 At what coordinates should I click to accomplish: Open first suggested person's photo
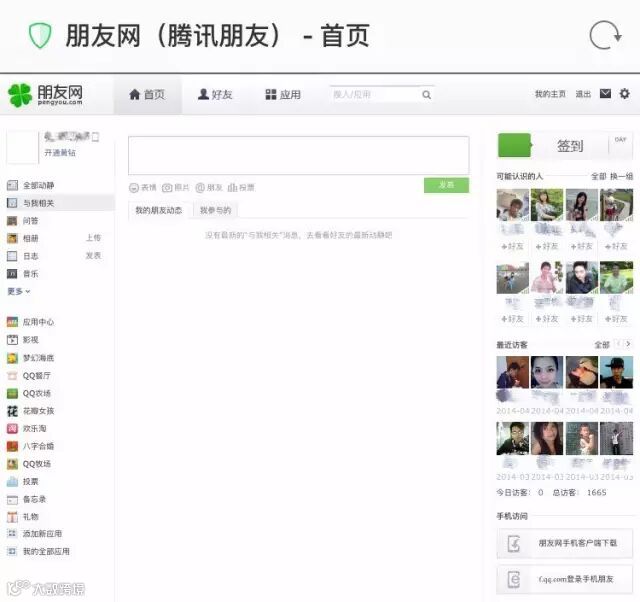(513, 205)
